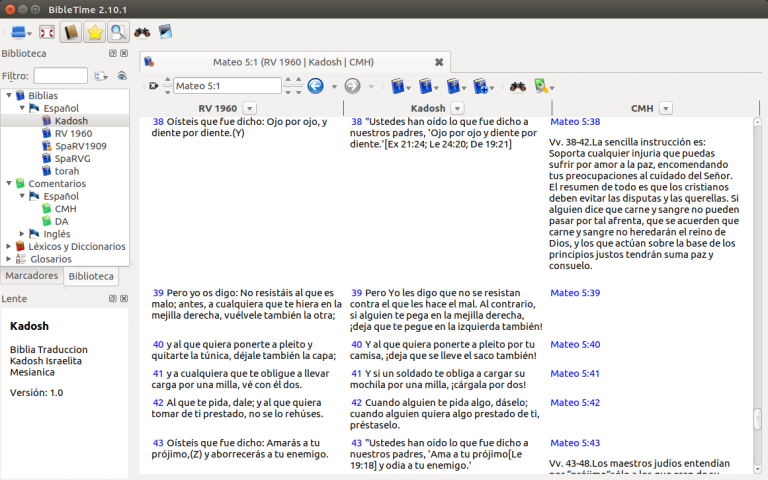Open the Mateo 5:40 commentary link
Image resolution: width=768 pixels, height=480 pixels.
click(575, 344)
